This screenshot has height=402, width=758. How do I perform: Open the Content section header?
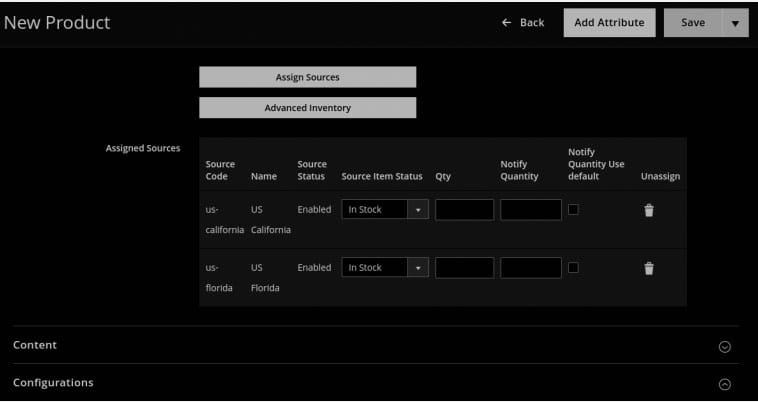(35, 345)
